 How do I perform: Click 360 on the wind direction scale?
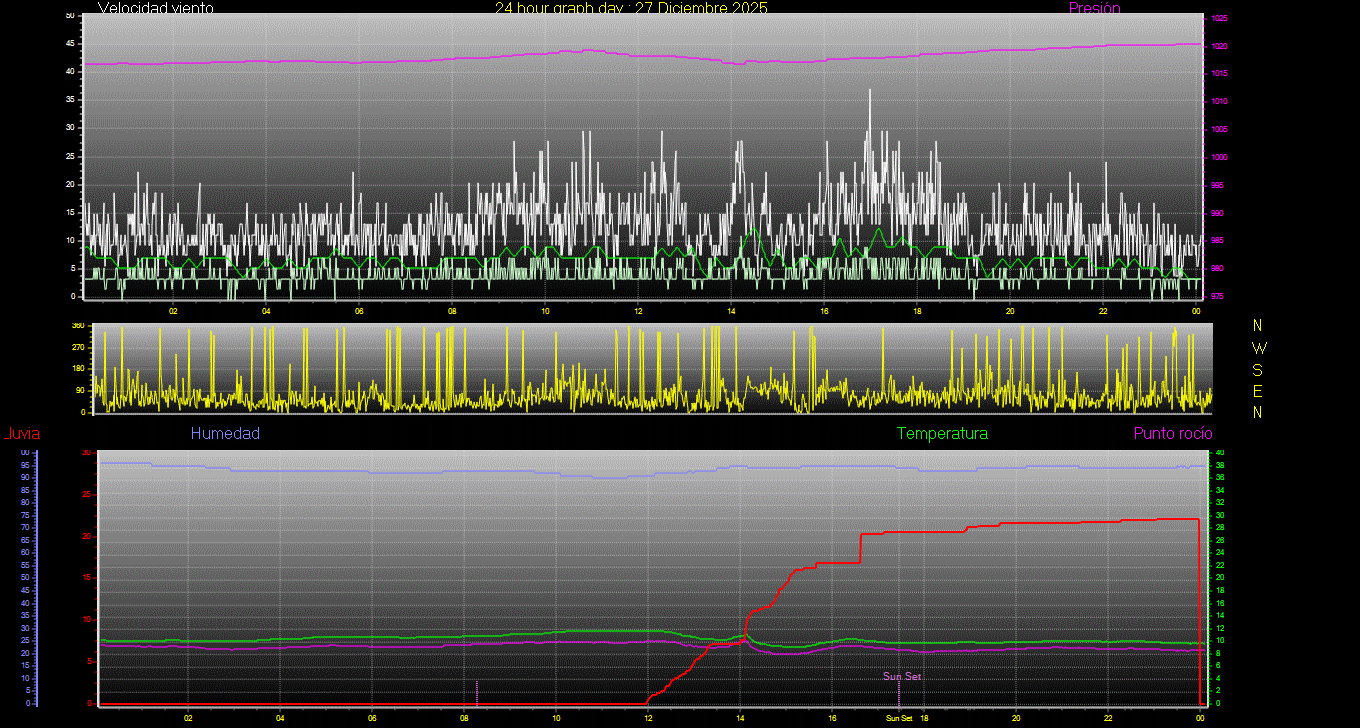[x=77, y=327]
